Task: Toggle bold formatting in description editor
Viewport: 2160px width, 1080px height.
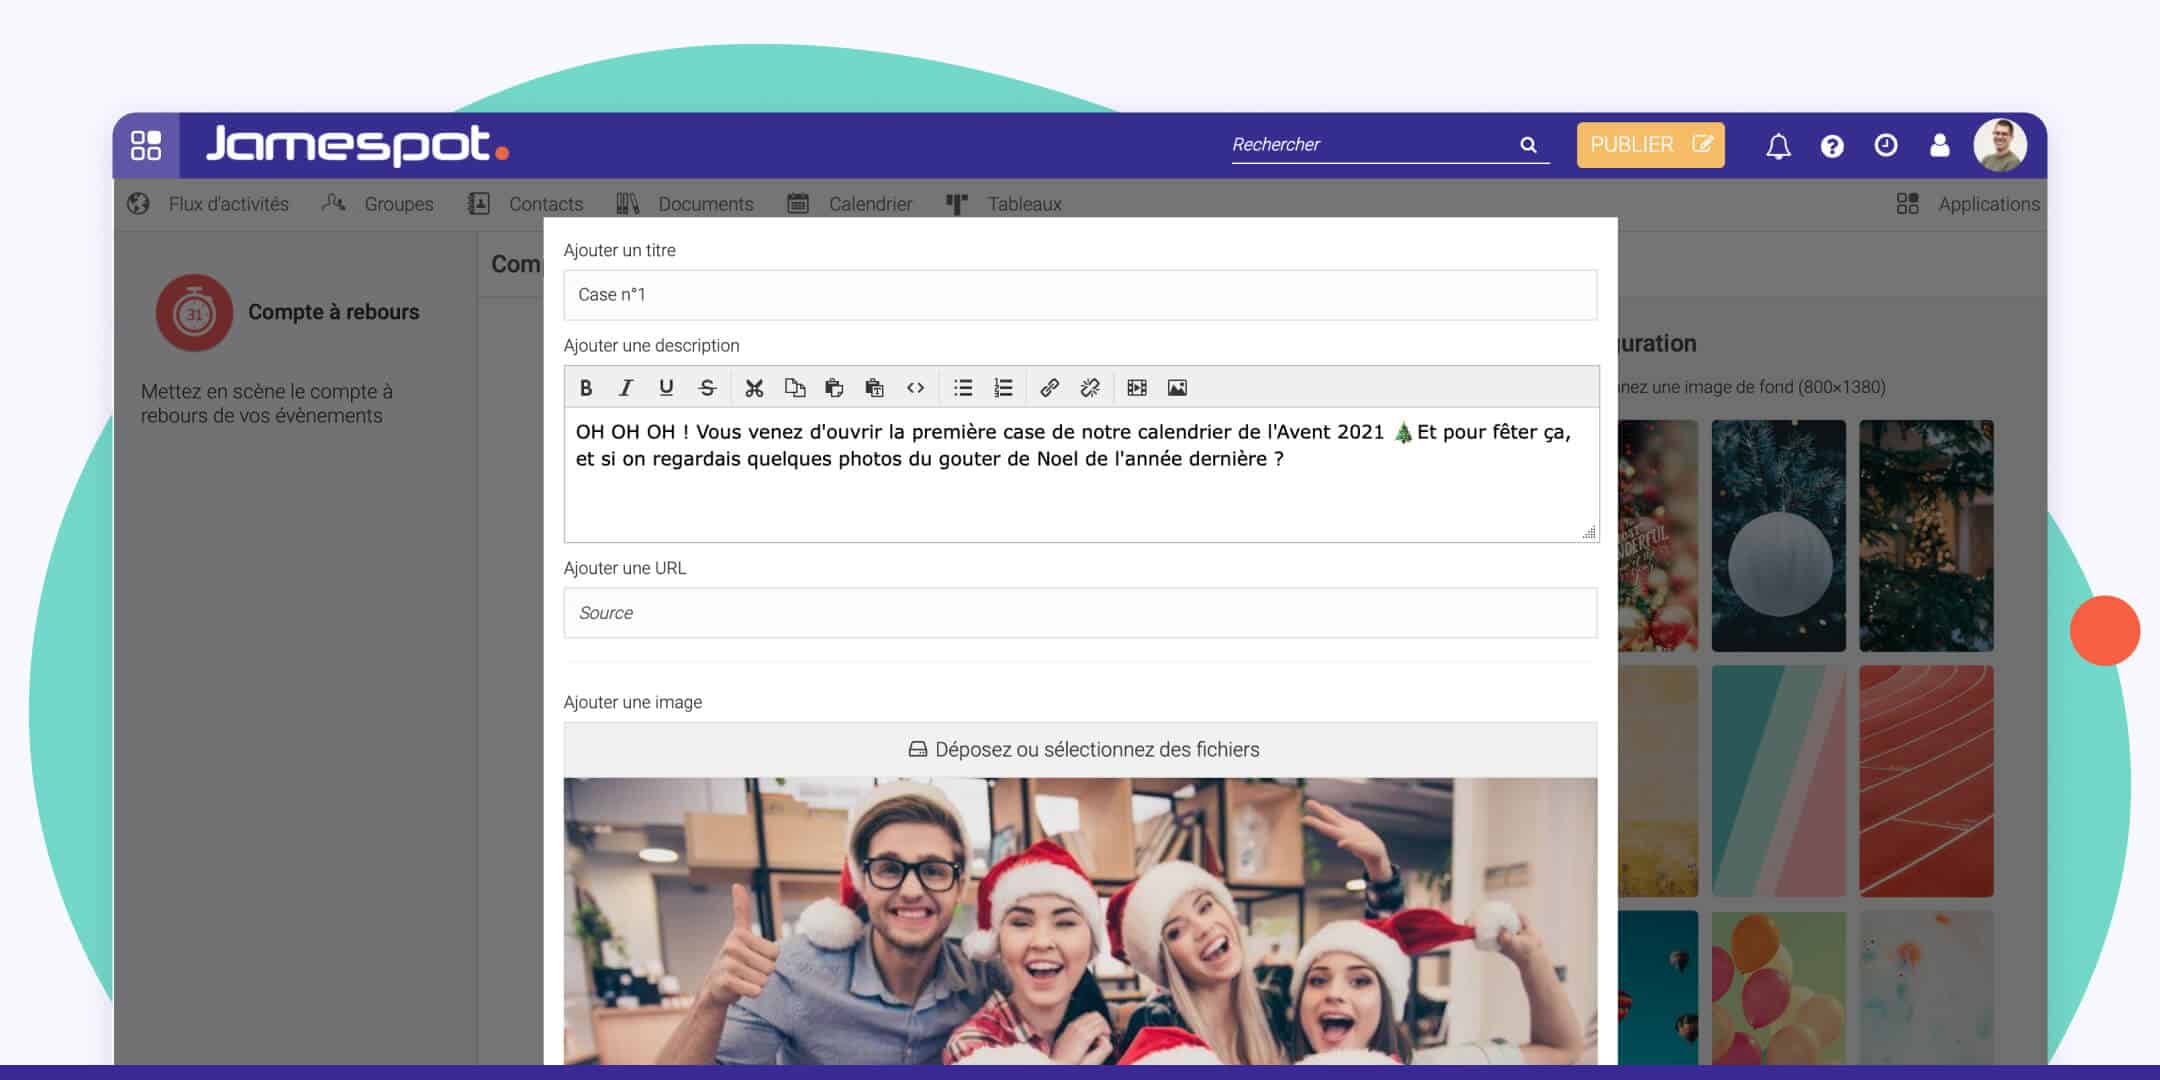Action: [586, 388]
